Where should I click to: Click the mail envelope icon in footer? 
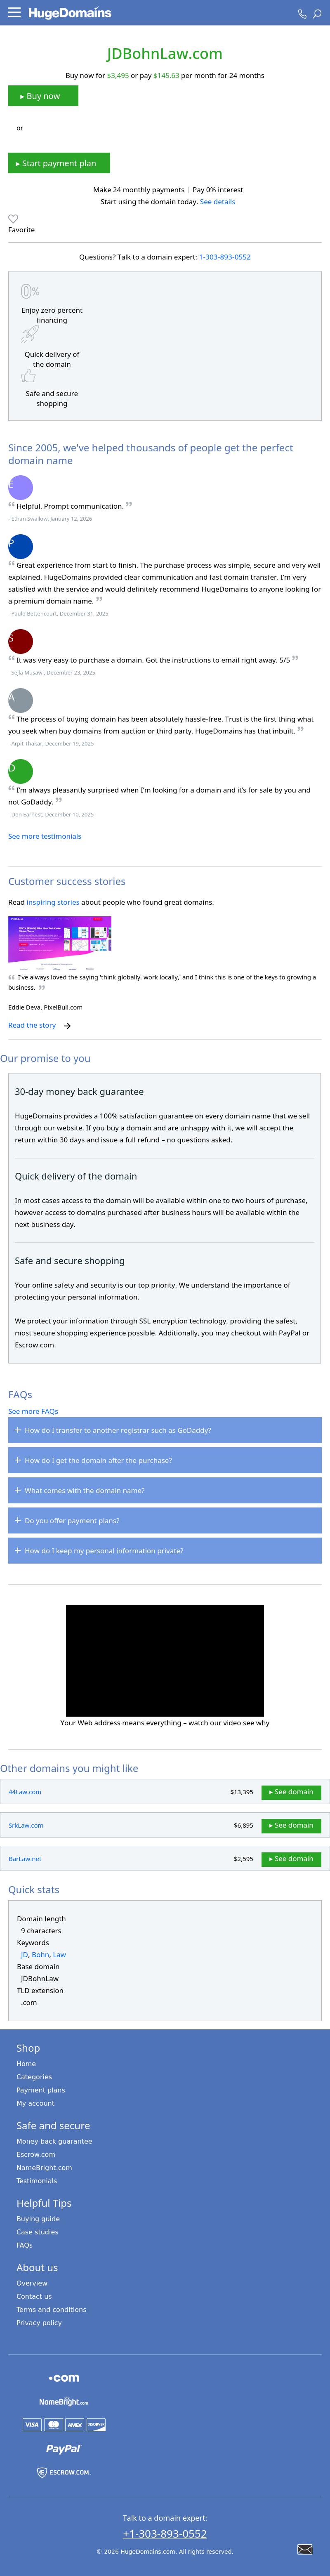(x=305, y=2549)
